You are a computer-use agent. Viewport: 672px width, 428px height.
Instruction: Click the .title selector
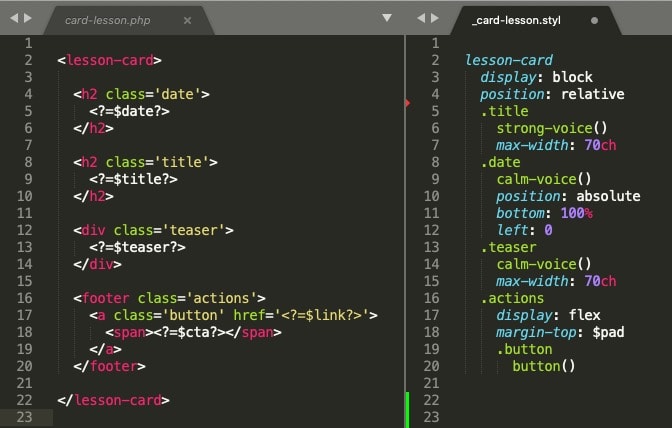tap(504, 111)
